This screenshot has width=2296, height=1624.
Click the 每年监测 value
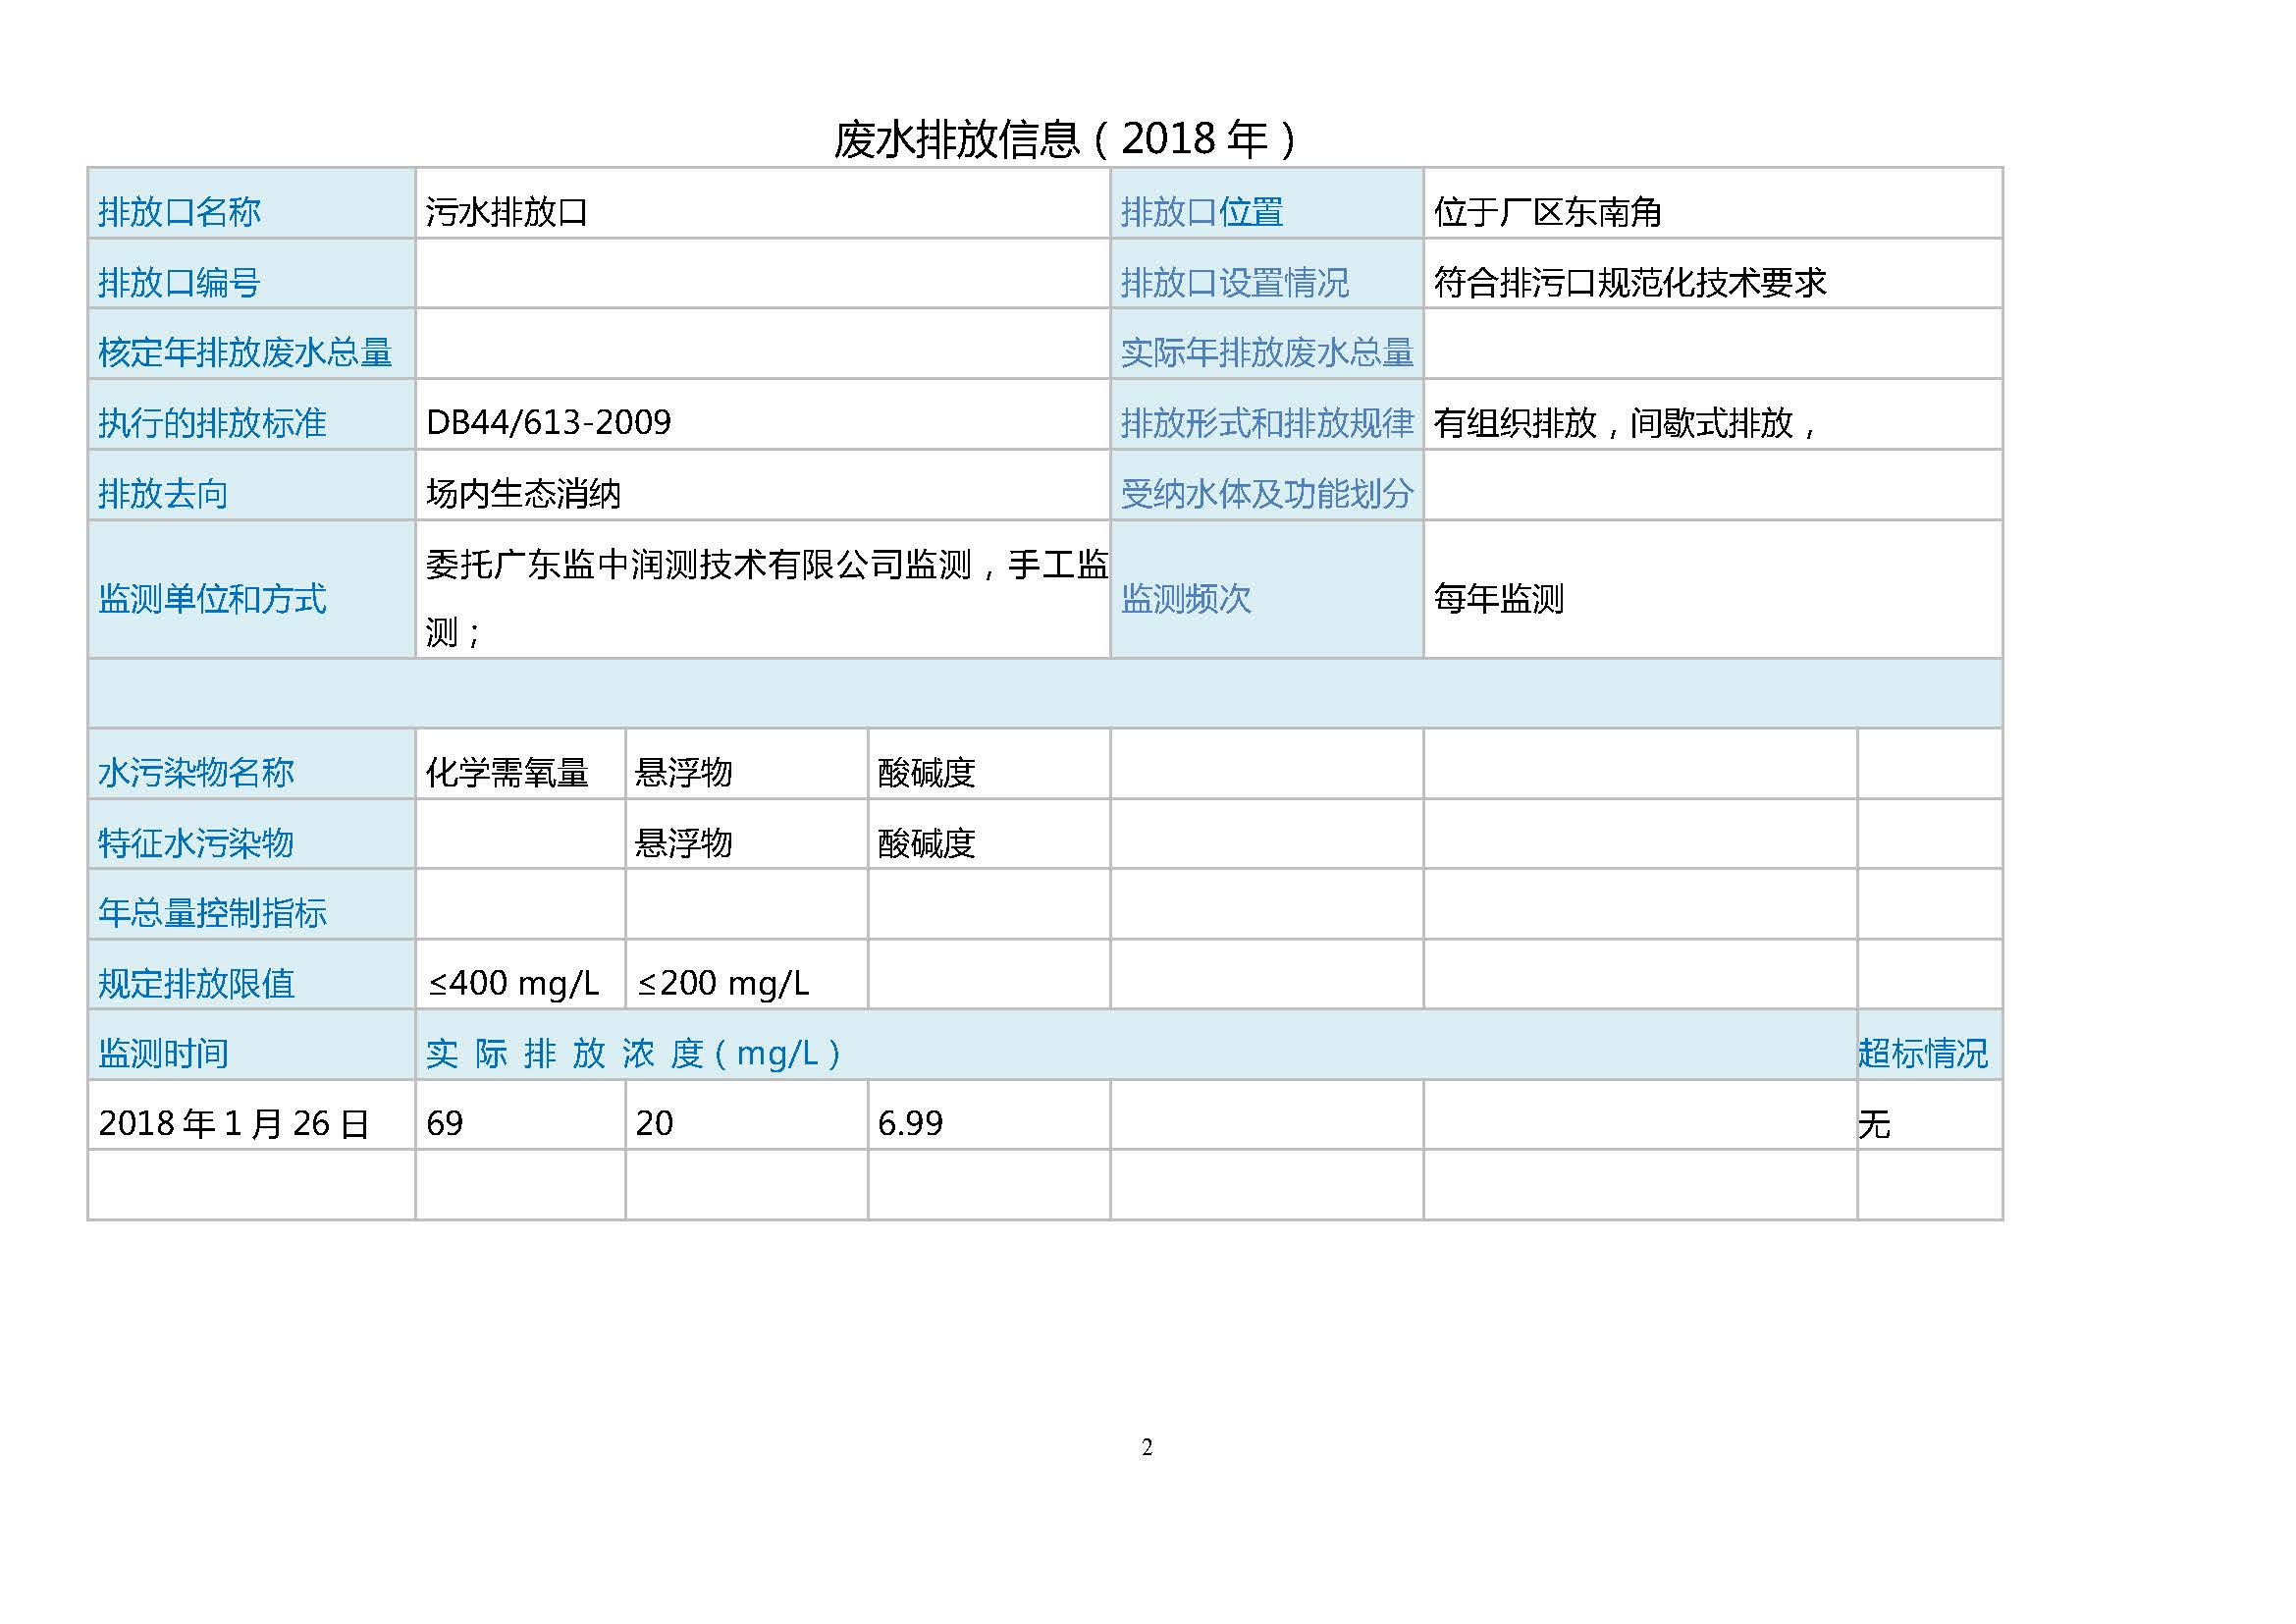click(x=1498, y=599)
